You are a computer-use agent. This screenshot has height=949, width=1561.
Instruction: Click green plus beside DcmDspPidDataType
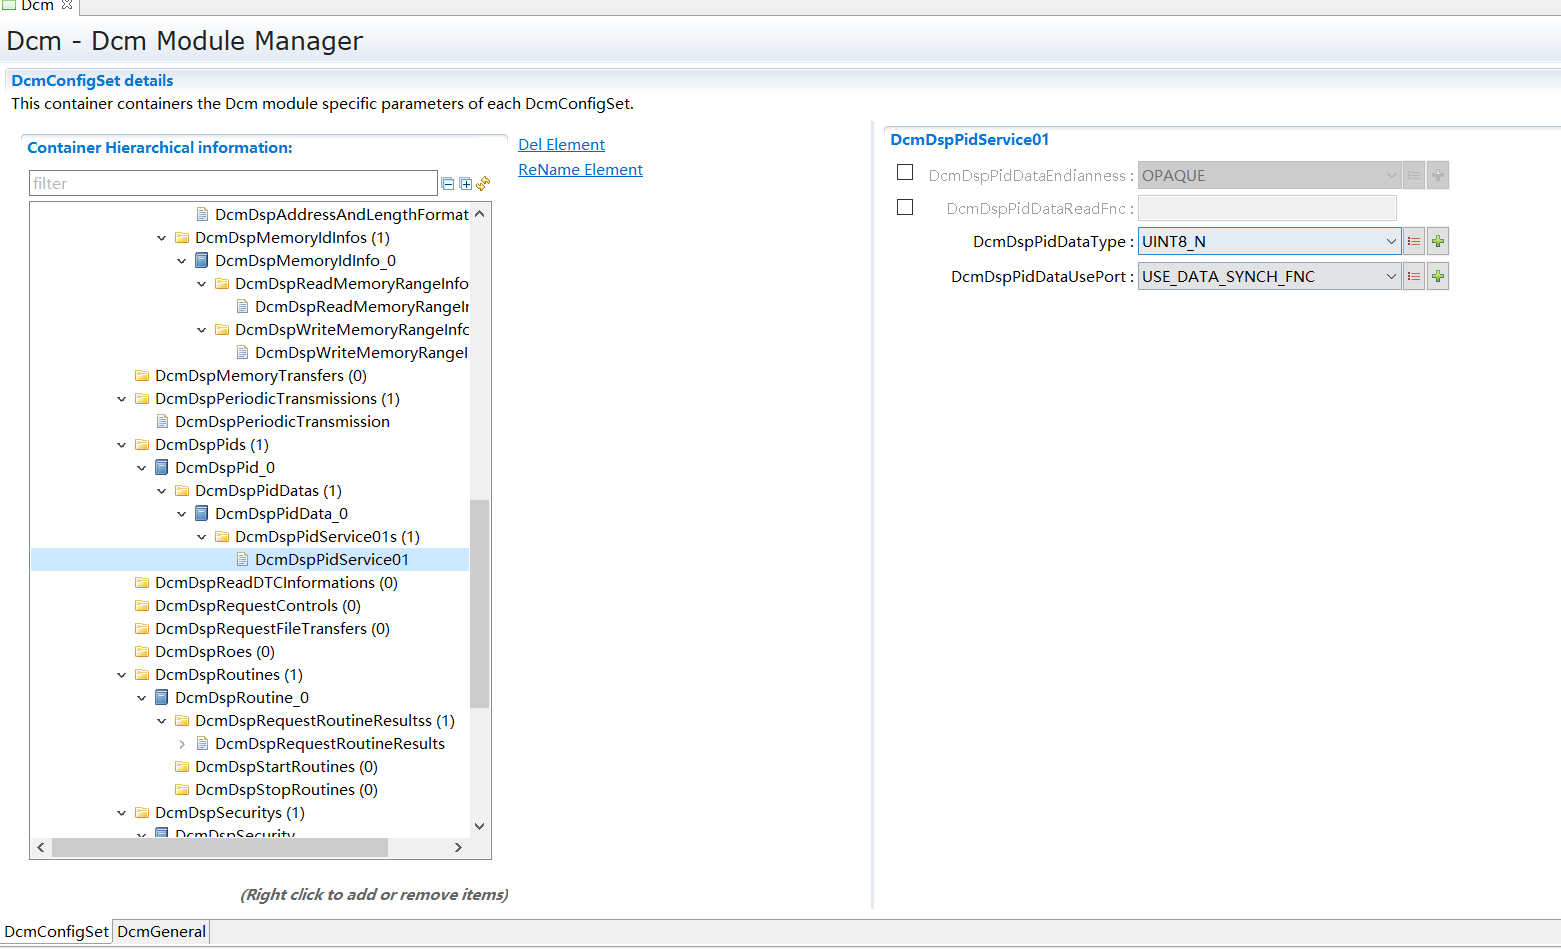click(x=1438, y=242)
